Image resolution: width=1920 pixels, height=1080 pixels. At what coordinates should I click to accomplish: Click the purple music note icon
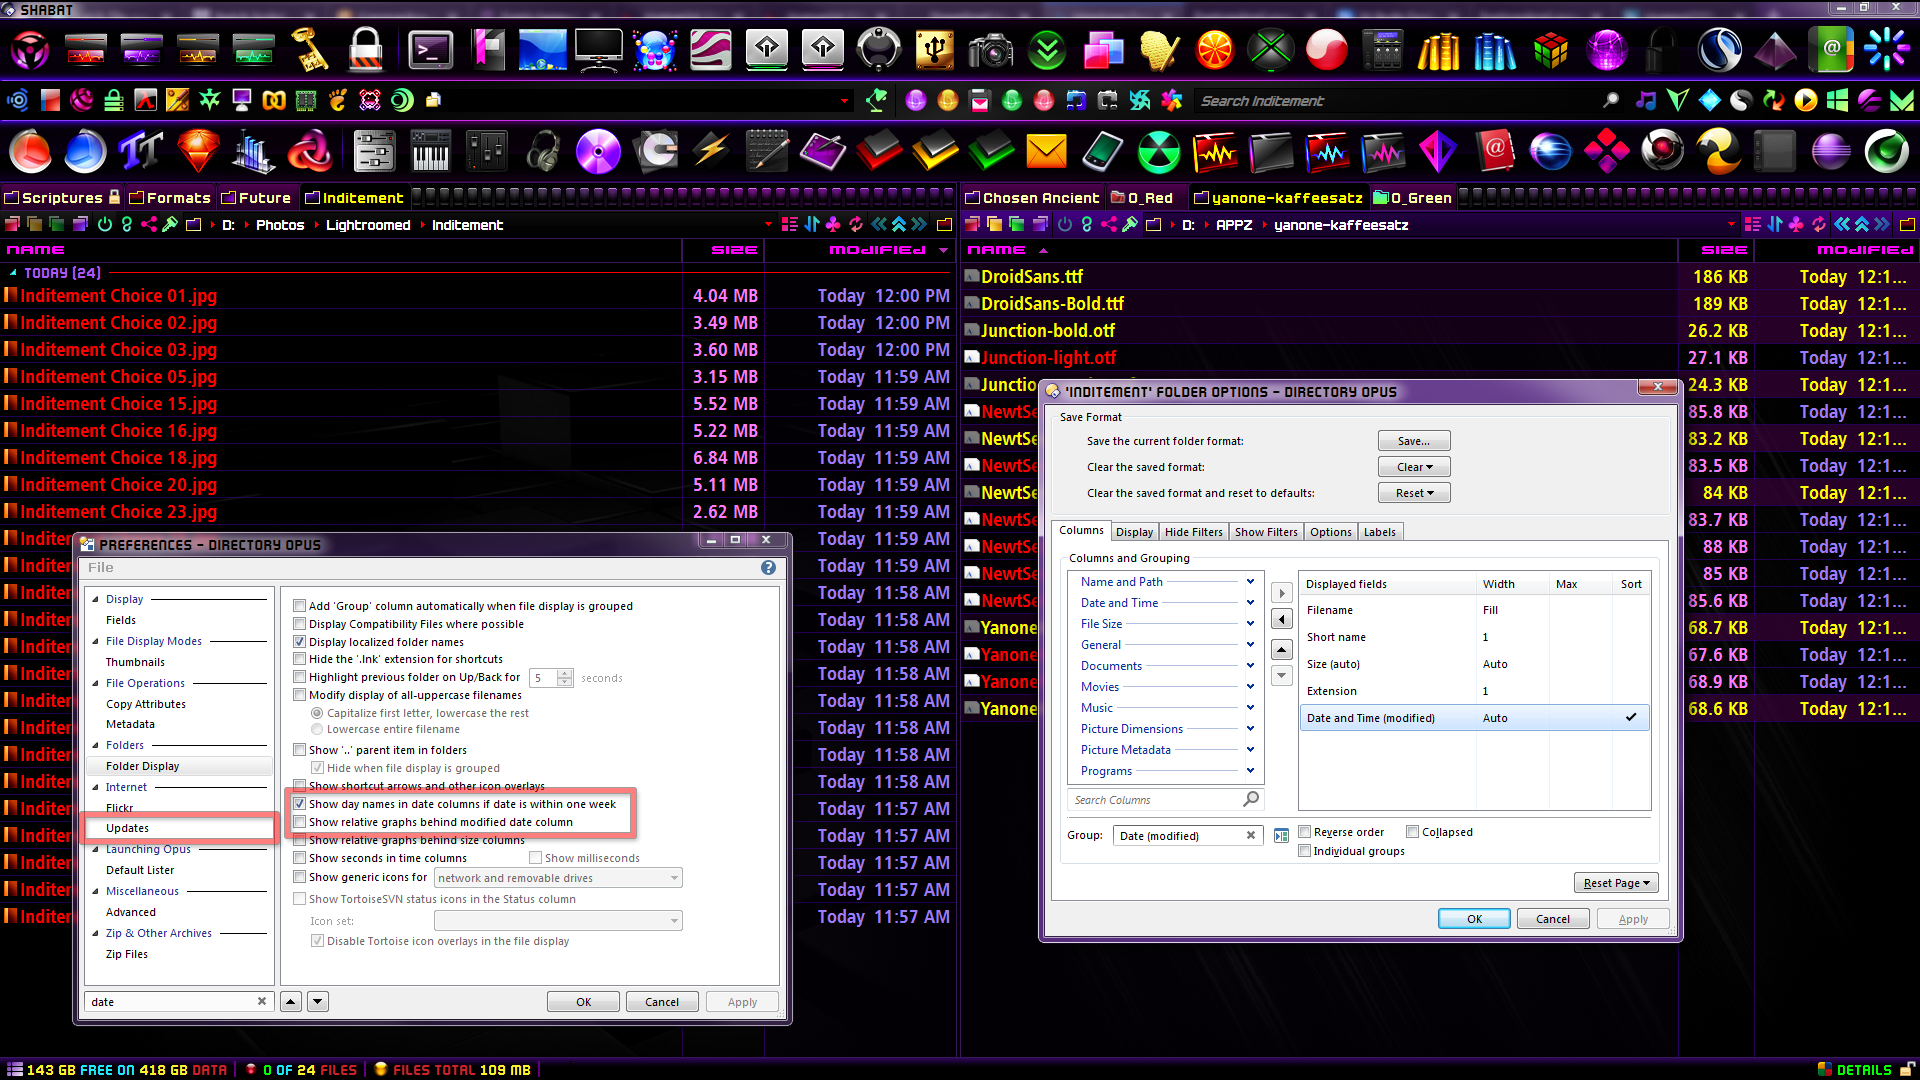(1645, 100)
